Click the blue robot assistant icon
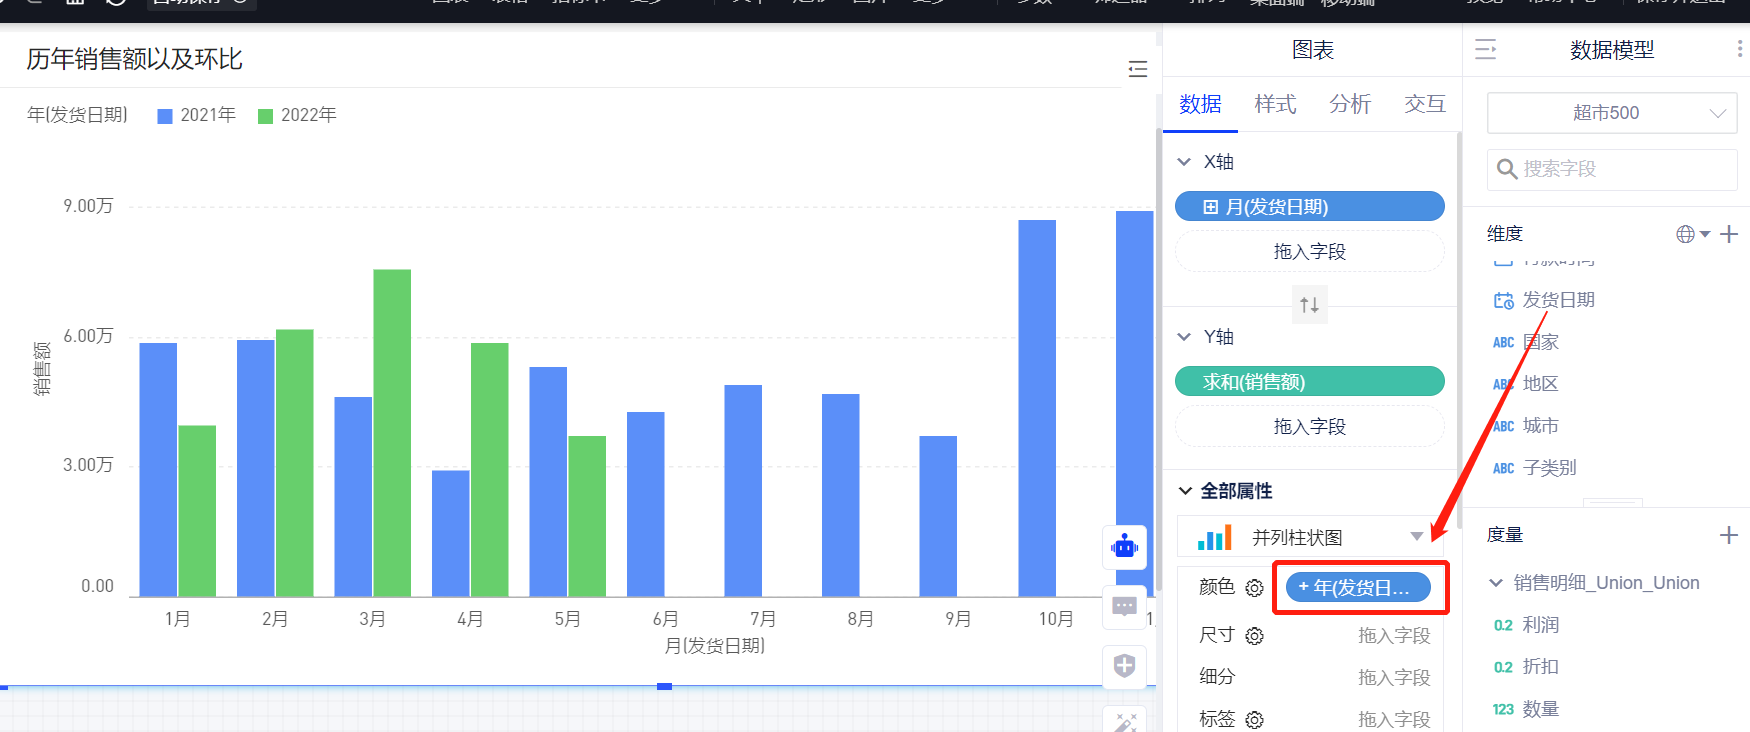This screenshot has width=1750, height=732. pyautogui.click(x=1125, y=547)
